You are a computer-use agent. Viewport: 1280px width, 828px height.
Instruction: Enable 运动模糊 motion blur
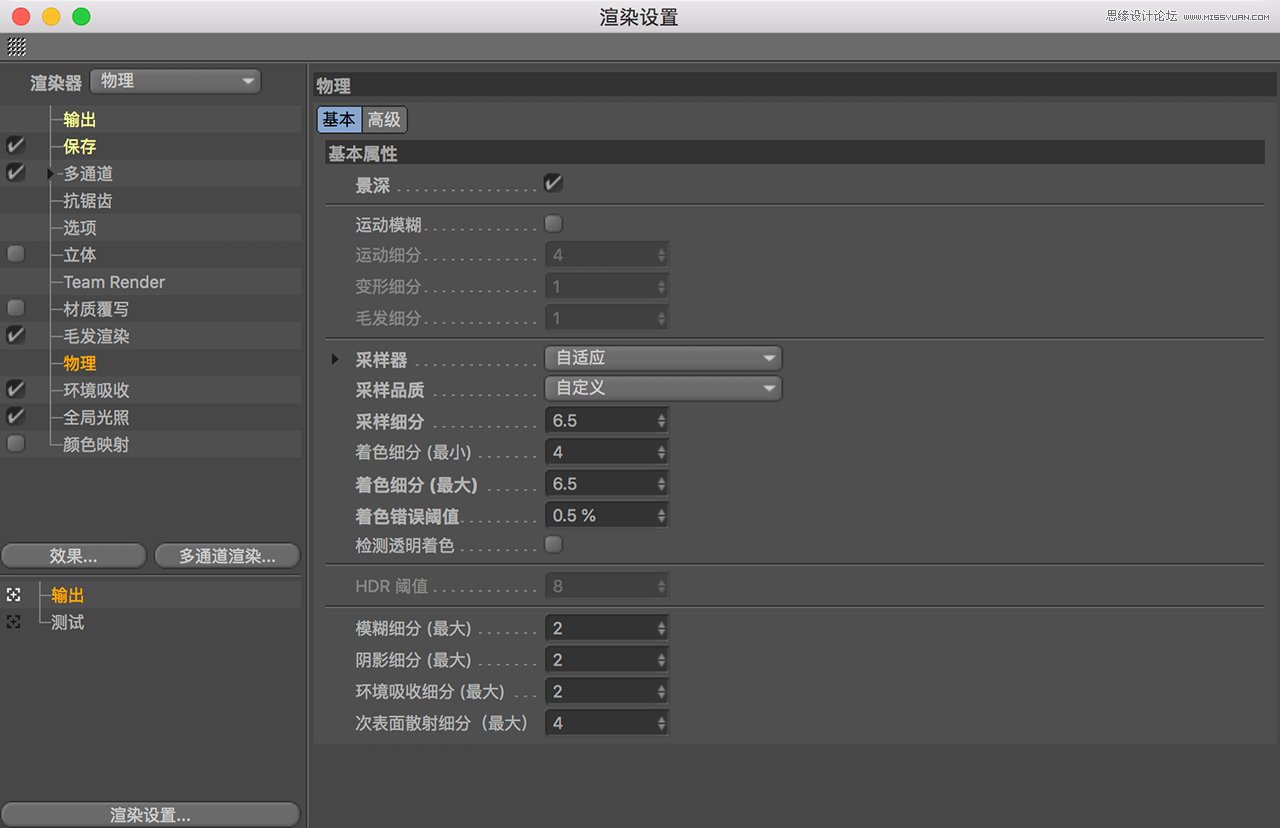pos(553,223)
